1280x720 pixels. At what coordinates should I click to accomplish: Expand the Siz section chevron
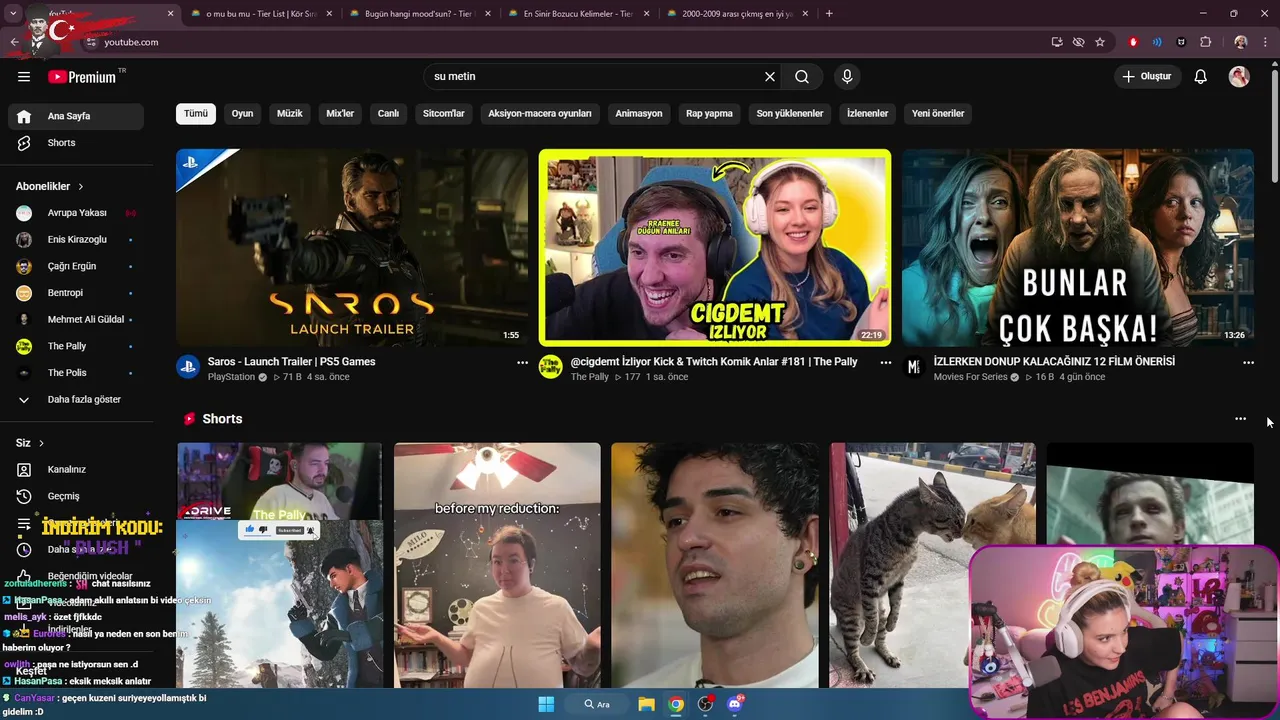click(41, 443)
